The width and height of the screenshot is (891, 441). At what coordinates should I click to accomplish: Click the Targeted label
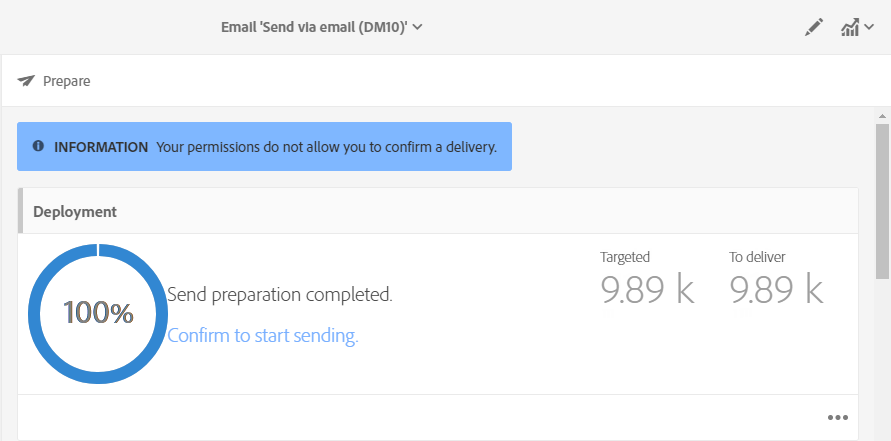625,257
